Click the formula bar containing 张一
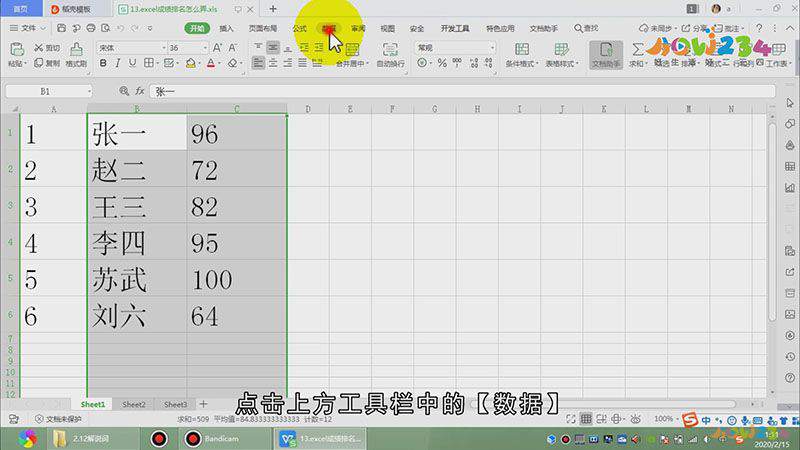The width and height of the screenshot is (800, 450). click(462, 91)
